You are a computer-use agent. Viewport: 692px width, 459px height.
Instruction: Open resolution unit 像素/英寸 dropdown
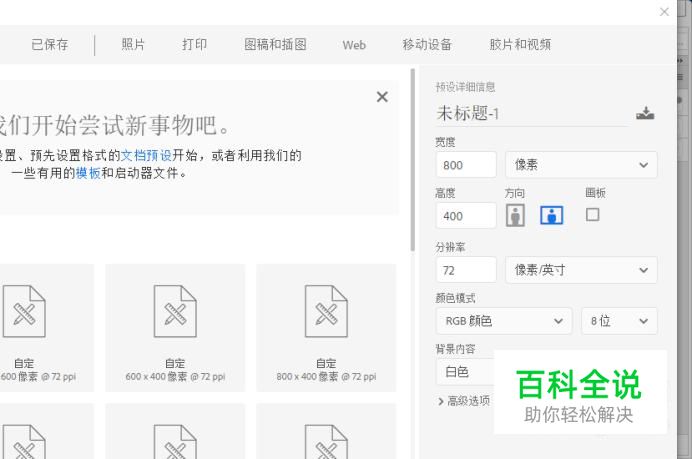coord(581,270)
